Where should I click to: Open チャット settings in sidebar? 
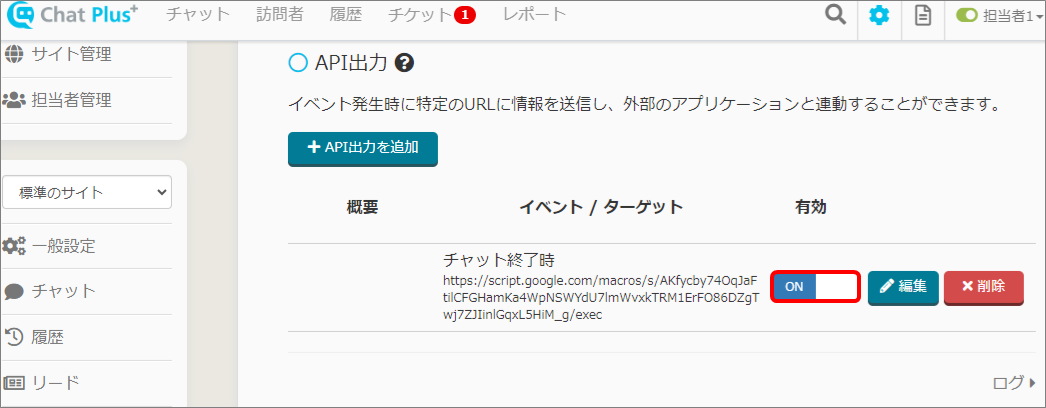pyautogui.click(x=63, y=291)
